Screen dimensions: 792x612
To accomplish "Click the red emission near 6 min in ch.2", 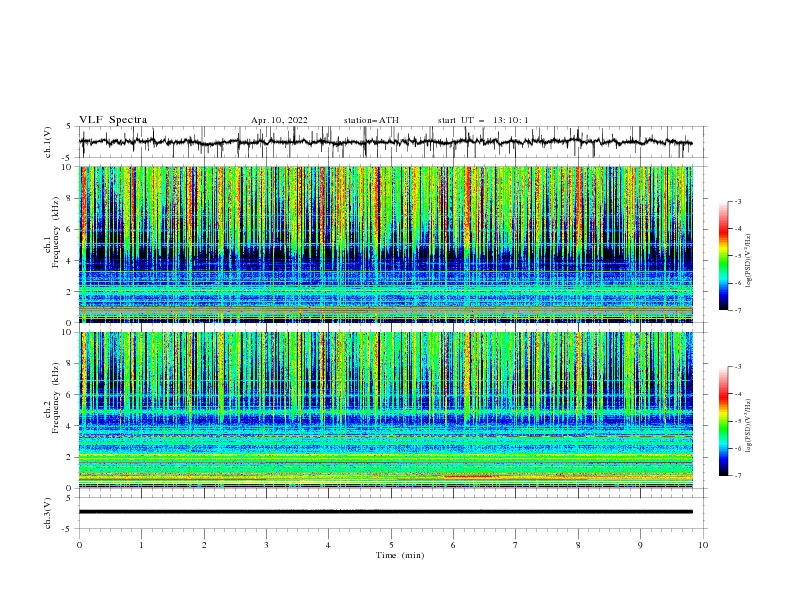I will tap(470, 477).
